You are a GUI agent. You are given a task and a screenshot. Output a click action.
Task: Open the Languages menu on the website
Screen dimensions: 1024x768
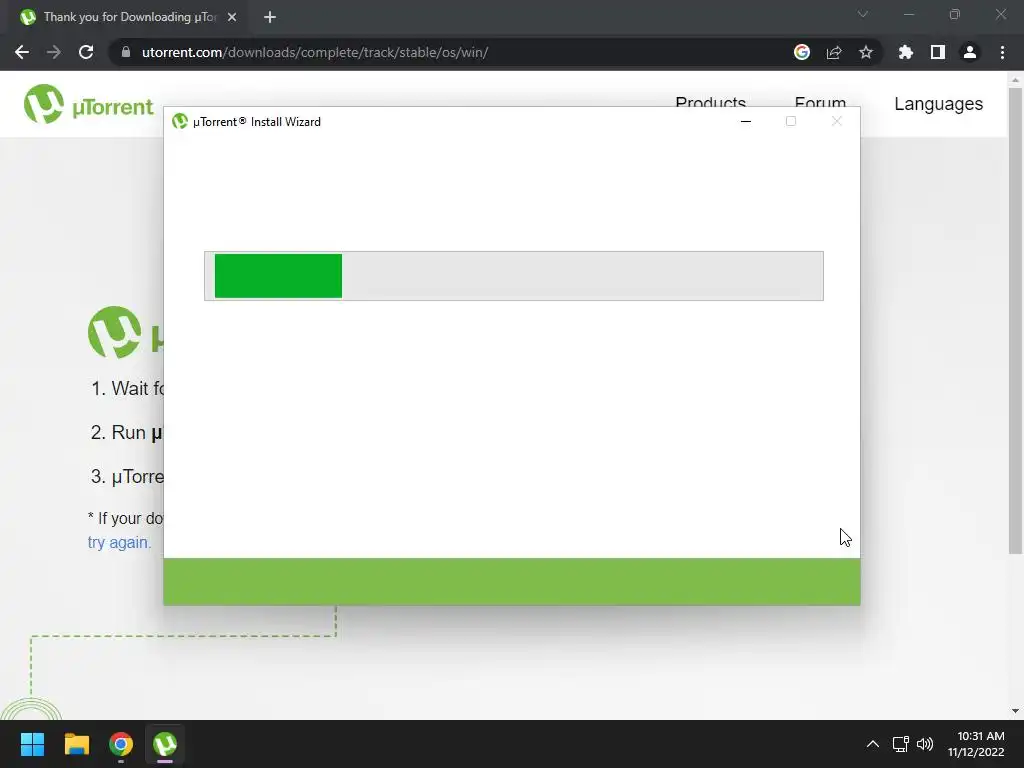938,104
